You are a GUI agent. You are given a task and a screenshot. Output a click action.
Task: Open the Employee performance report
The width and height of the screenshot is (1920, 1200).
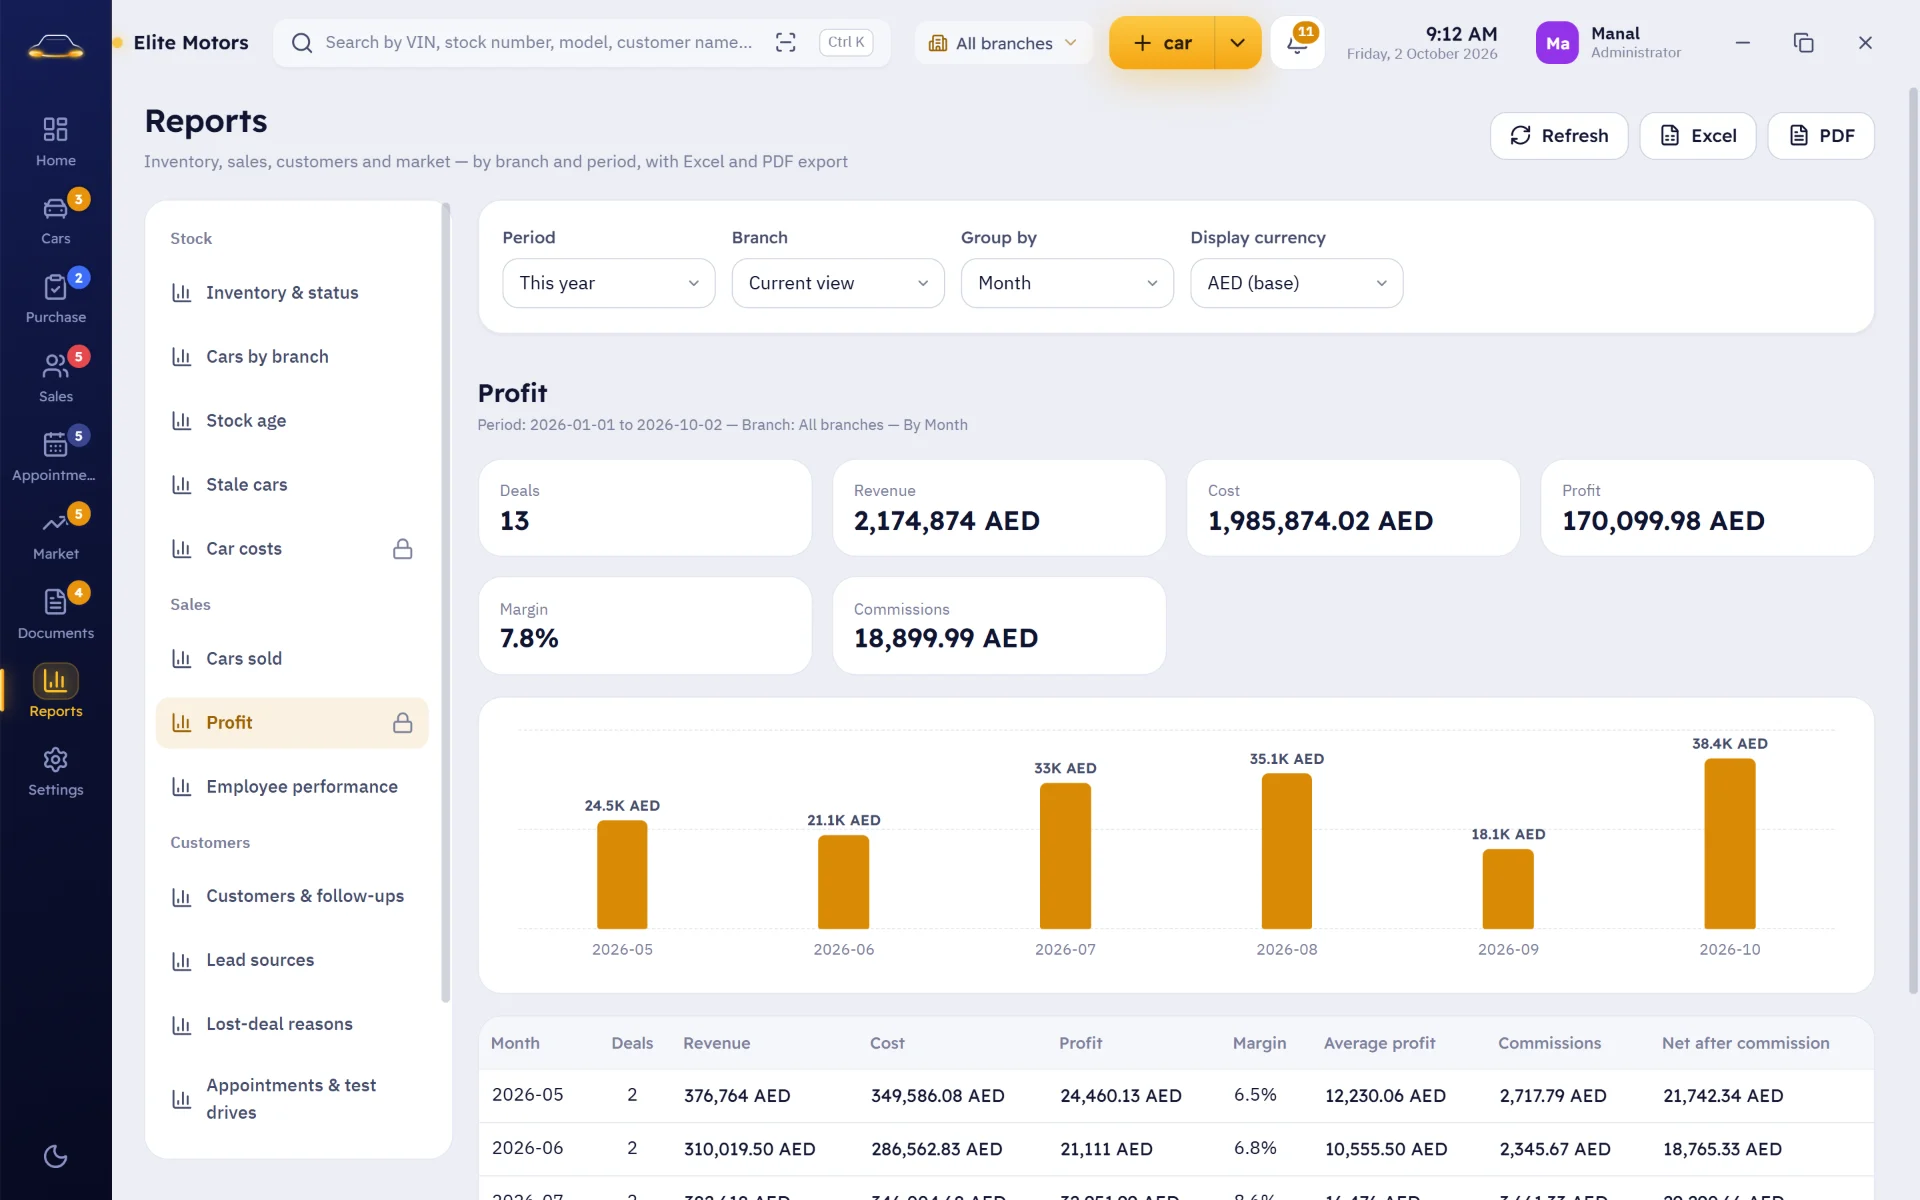(292, 786)
